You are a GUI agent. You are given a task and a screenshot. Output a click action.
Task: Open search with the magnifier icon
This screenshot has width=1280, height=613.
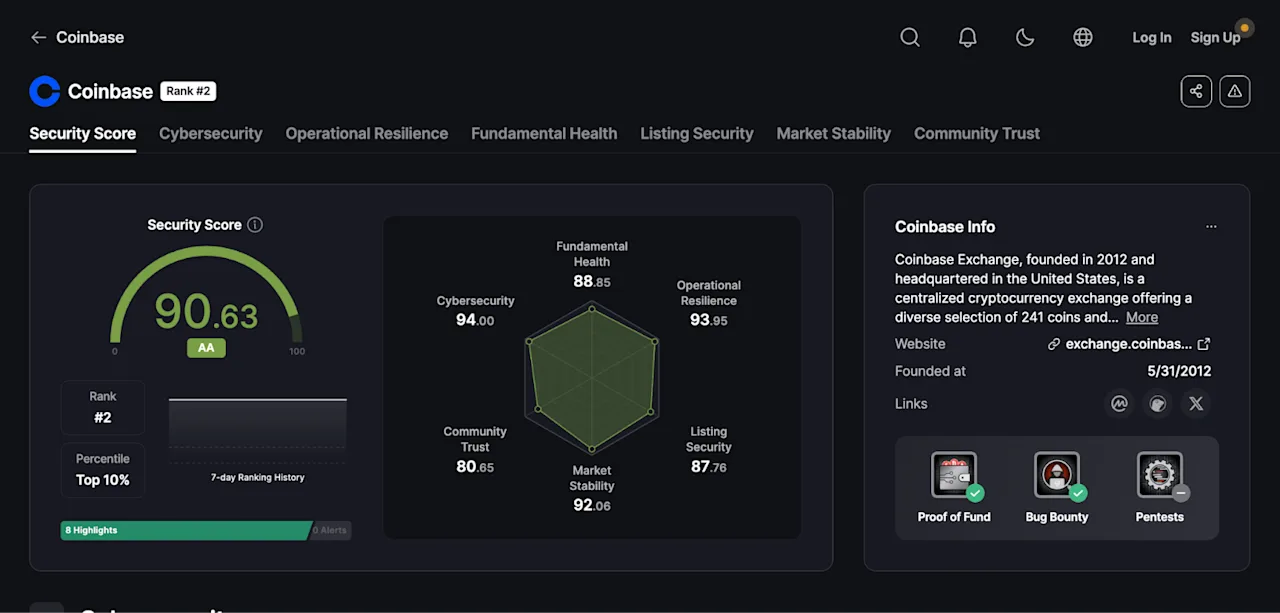pos(909,37)
